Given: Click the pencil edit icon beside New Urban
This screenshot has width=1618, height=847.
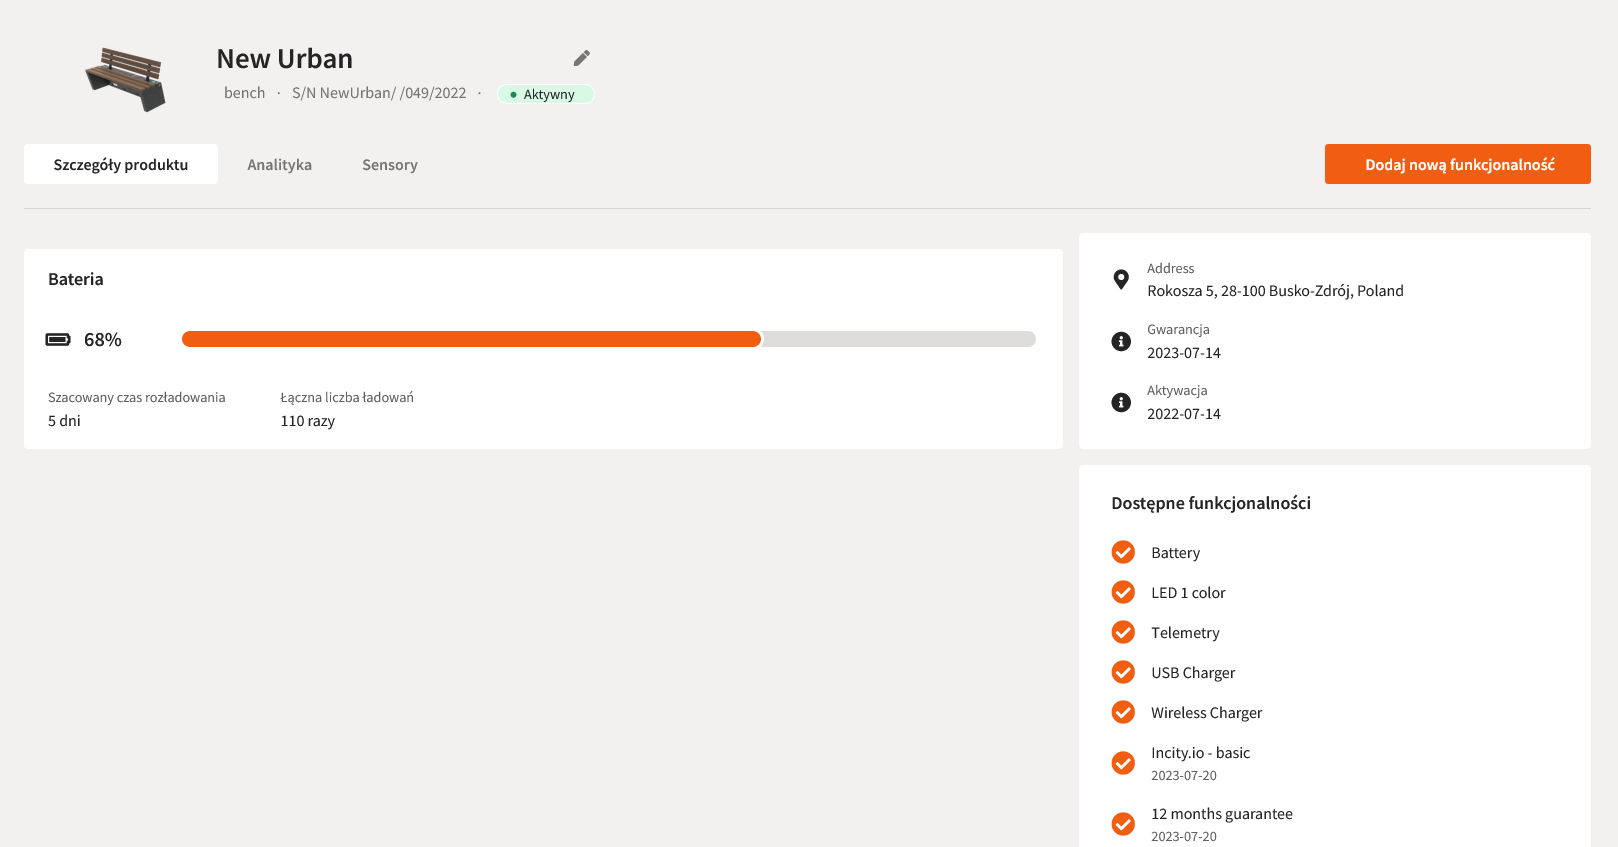Looking at the screenshot, I should click(x=581, y=58).
